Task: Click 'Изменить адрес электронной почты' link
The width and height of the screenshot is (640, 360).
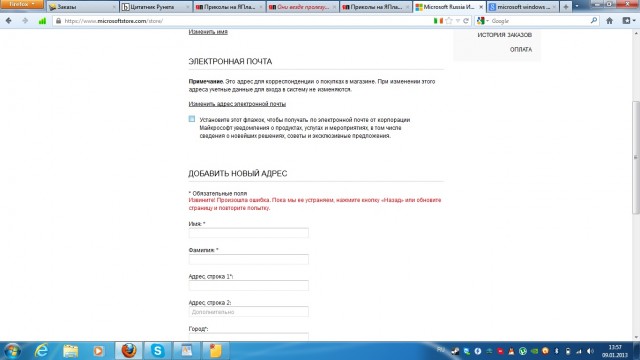Action: tap(237, 104)
